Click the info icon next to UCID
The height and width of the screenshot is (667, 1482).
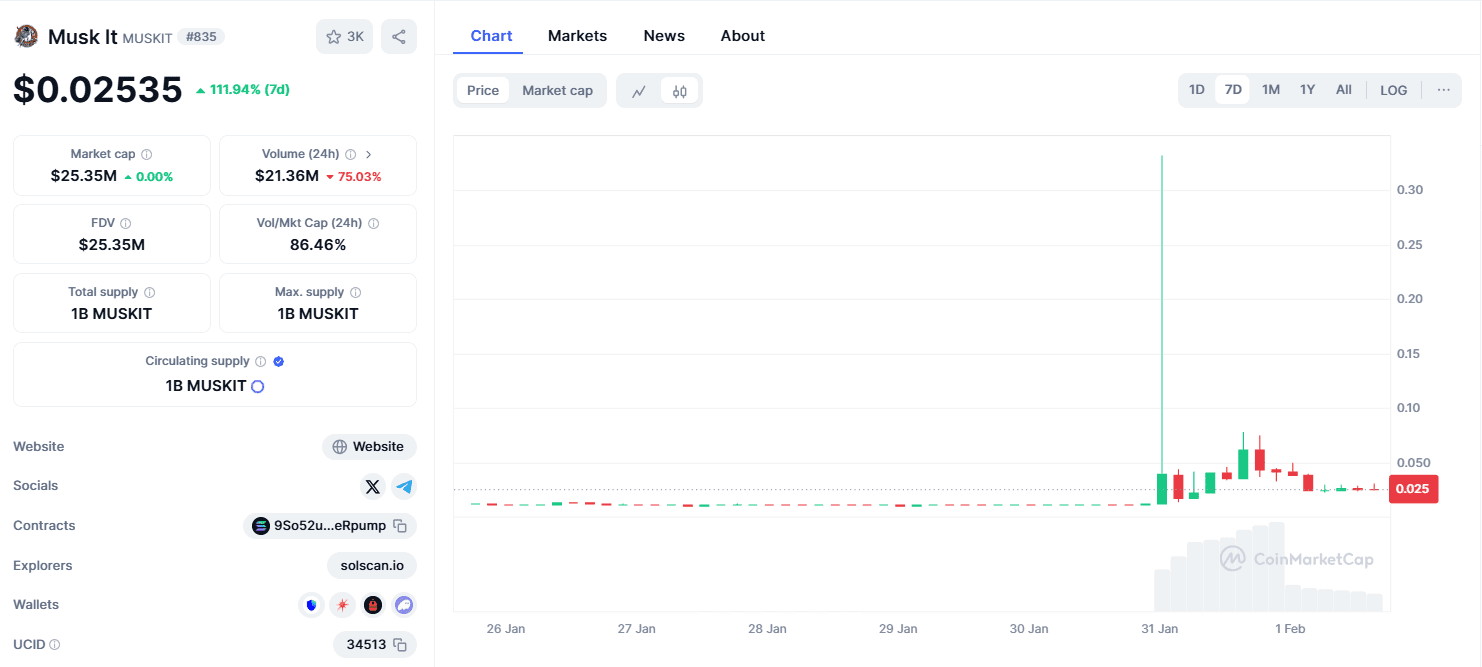(x=55, y=645)
